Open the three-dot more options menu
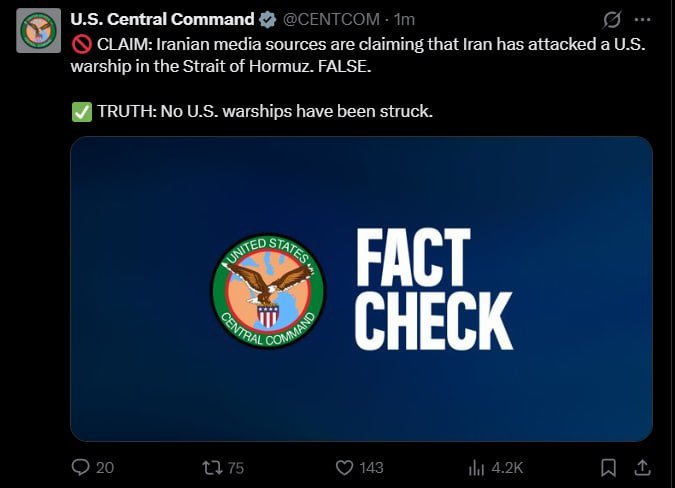675x488 pixels. tap(642, 19)
